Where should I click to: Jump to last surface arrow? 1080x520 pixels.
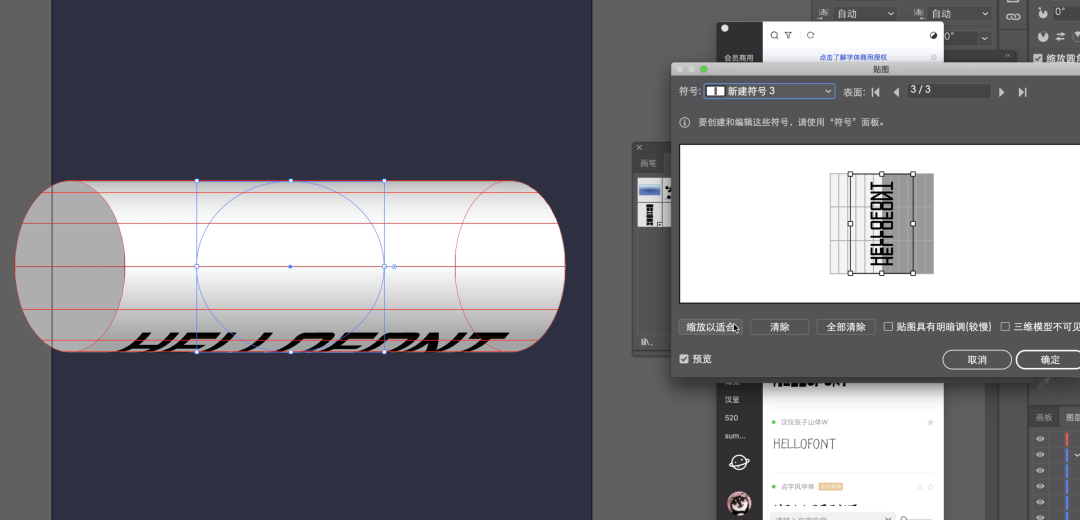(1022, 92)
